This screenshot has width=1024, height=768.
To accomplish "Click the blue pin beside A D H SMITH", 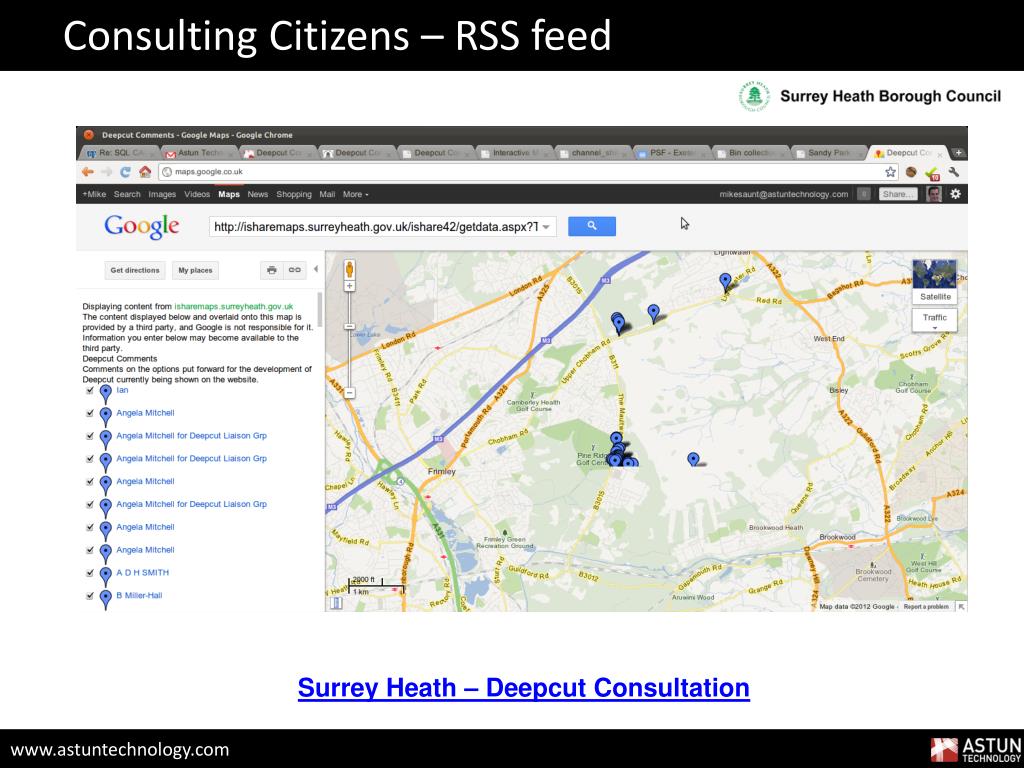I will click(x=105, y=576).
